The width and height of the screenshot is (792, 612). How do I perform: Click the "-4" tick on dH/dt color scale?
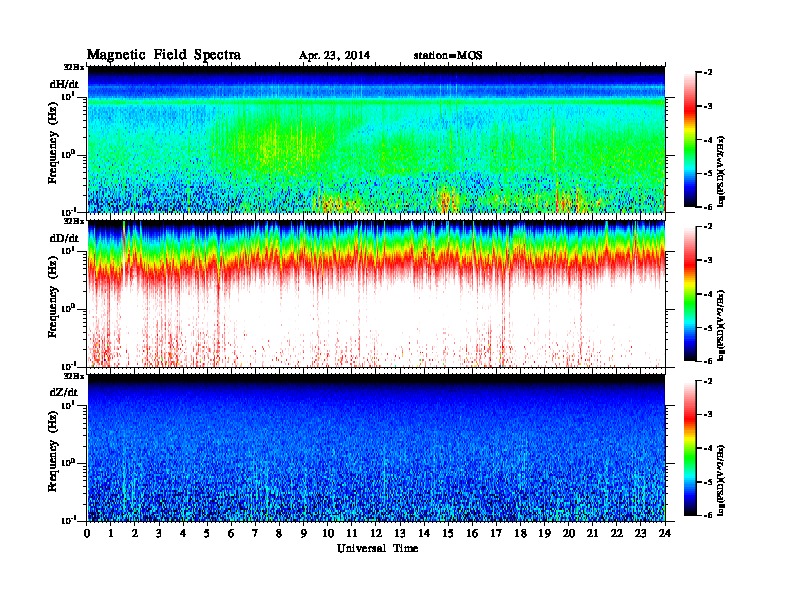[708, 140]
